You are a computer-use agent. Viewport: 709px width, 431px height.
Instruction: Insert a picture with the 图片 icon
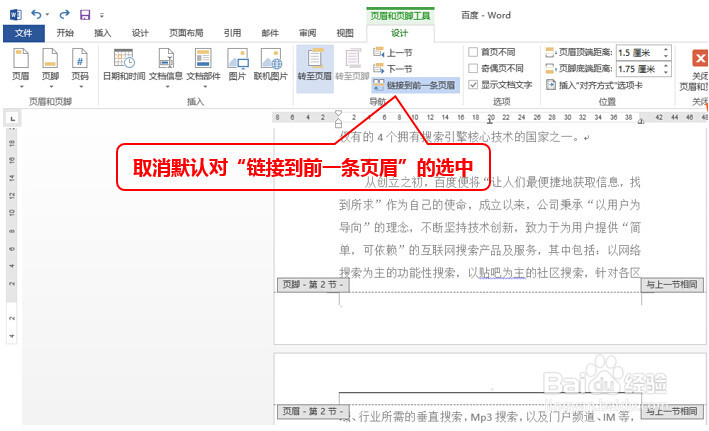pyautogui.click(x=237, y=64)
